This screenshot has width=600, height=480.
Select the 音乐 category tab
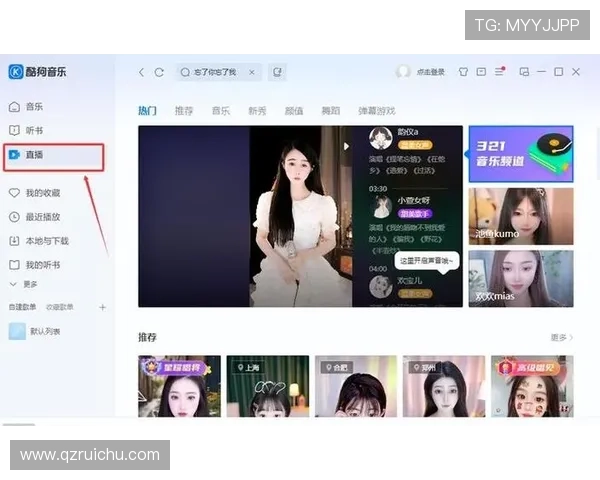click(221, 111)
